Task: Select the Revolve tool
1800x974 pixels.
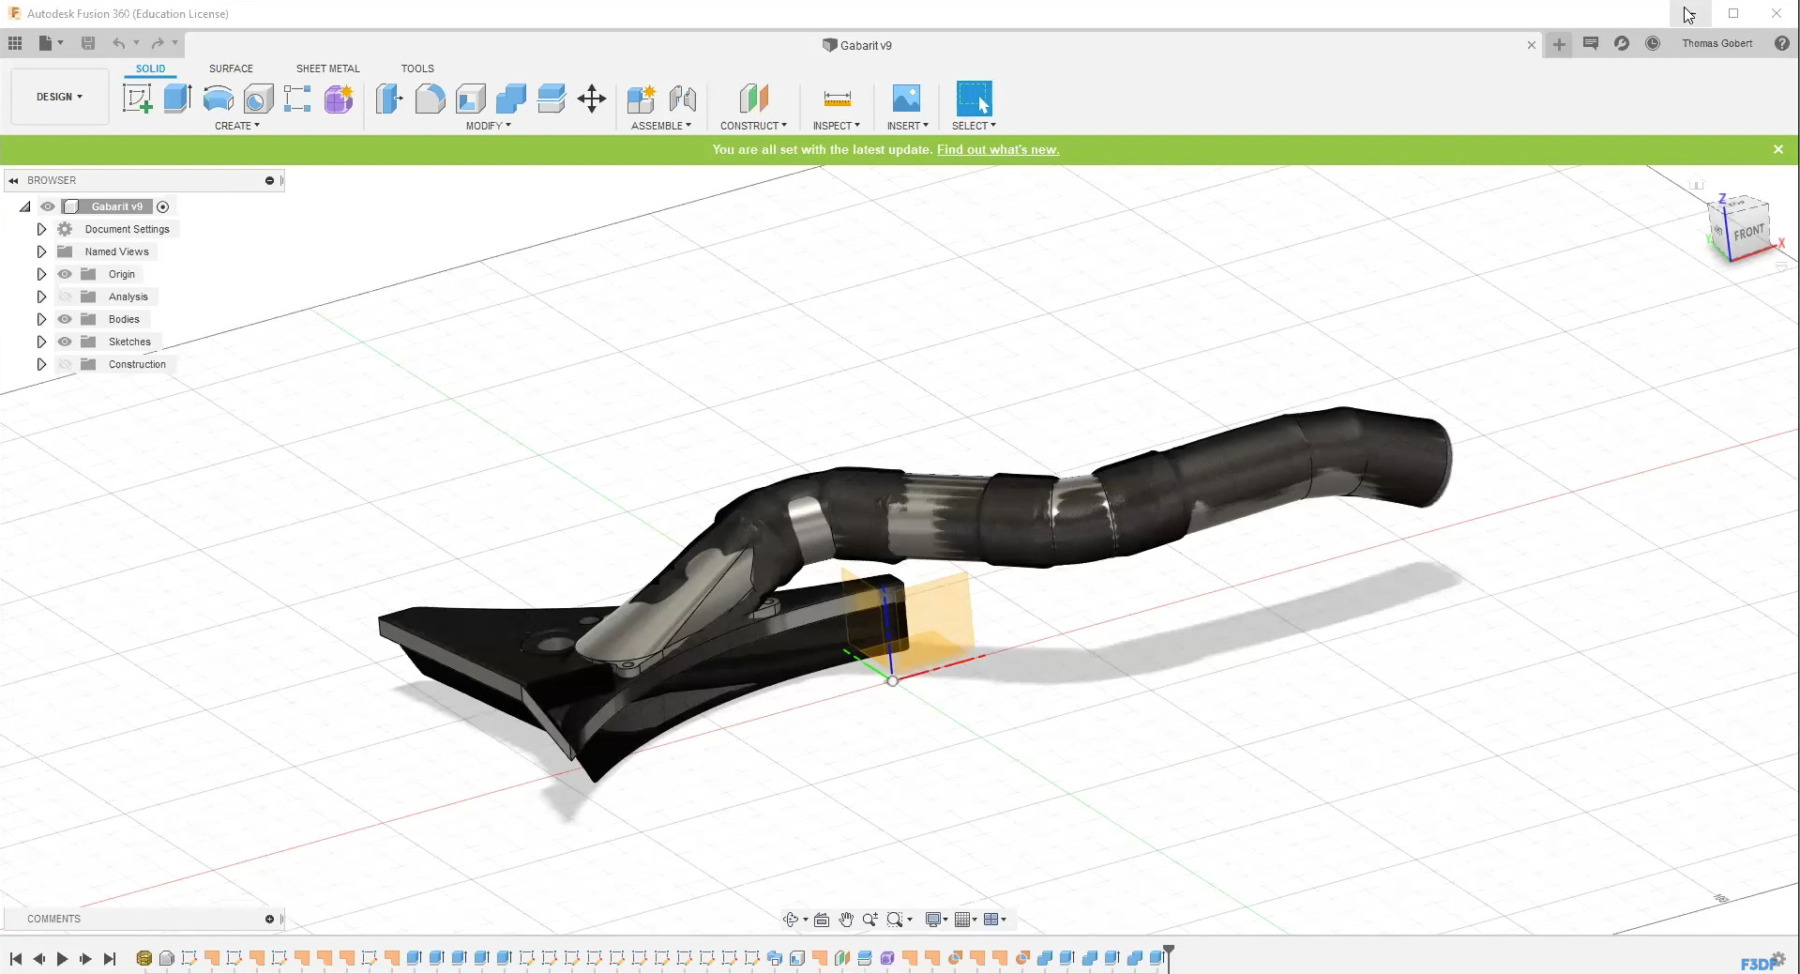Action: 218,98
